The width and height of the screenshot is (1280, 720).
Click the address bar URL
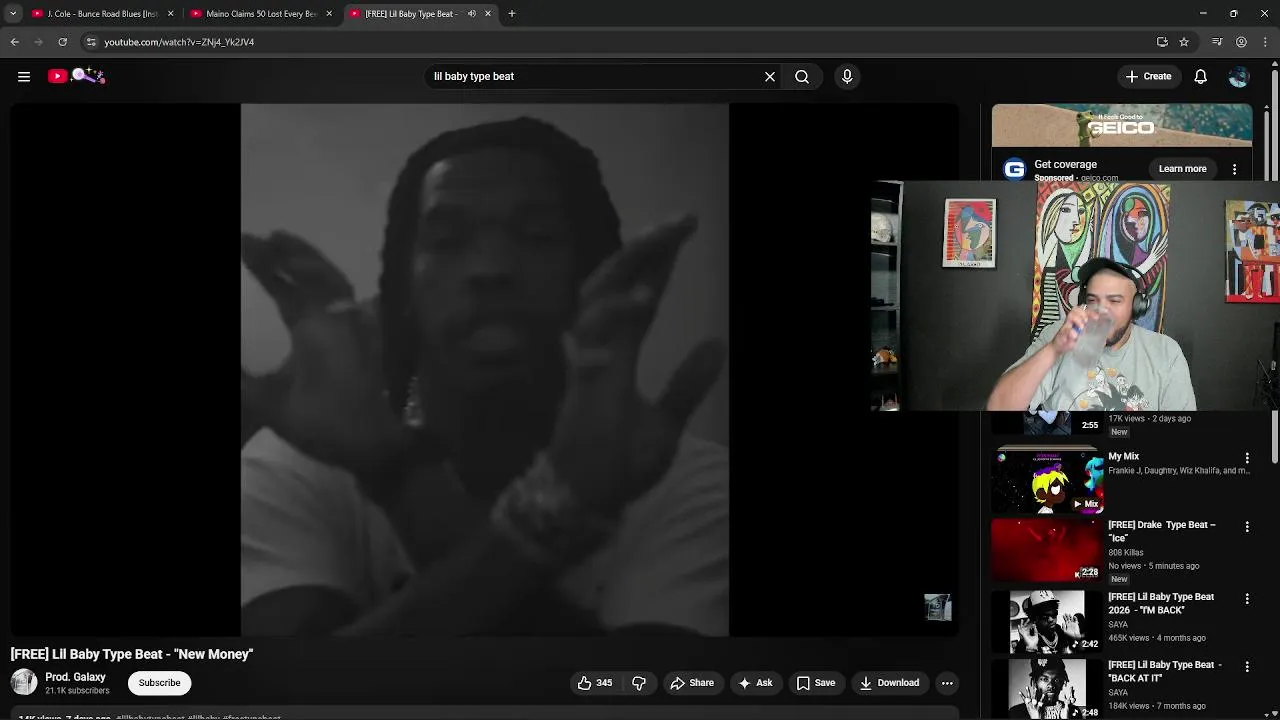pyautogui.click(x=179, y=42)
